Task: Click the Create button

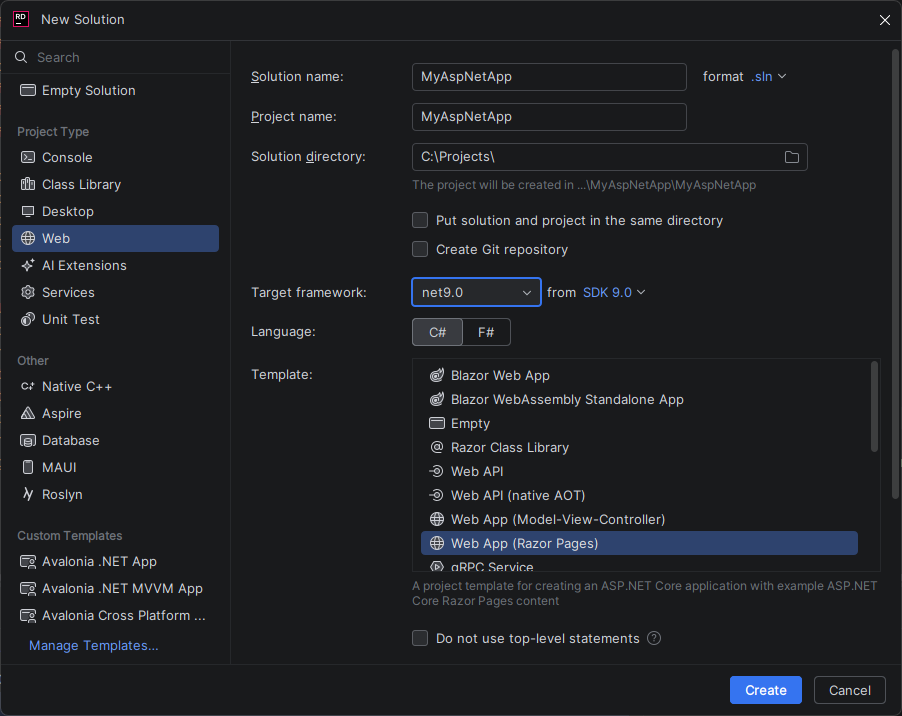Action: click(x=765, y=690)
